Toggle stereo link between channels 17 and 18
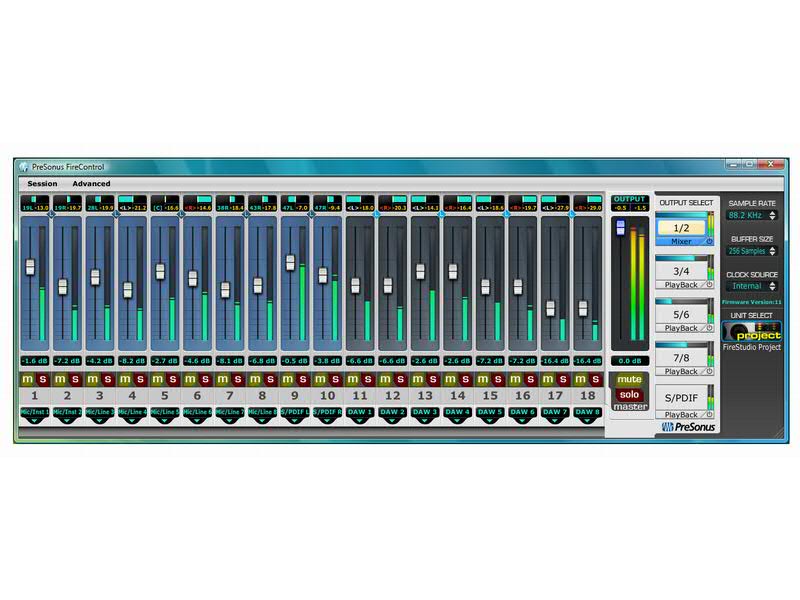800x600 pixels. coord(572,214)
